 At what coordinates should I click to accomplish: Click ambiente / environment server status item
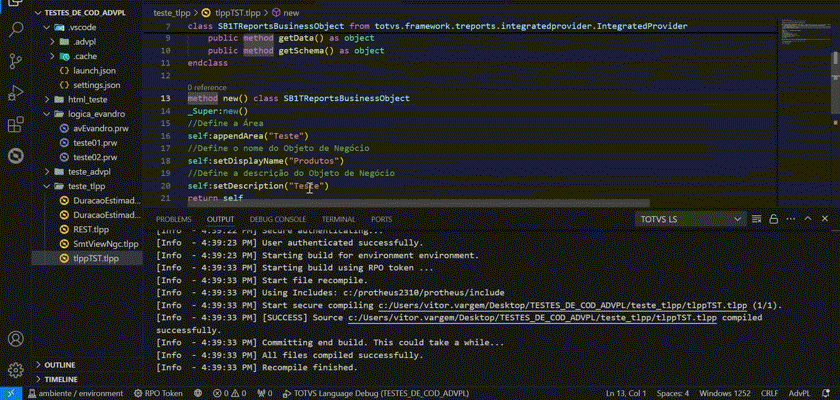[76, 393]
